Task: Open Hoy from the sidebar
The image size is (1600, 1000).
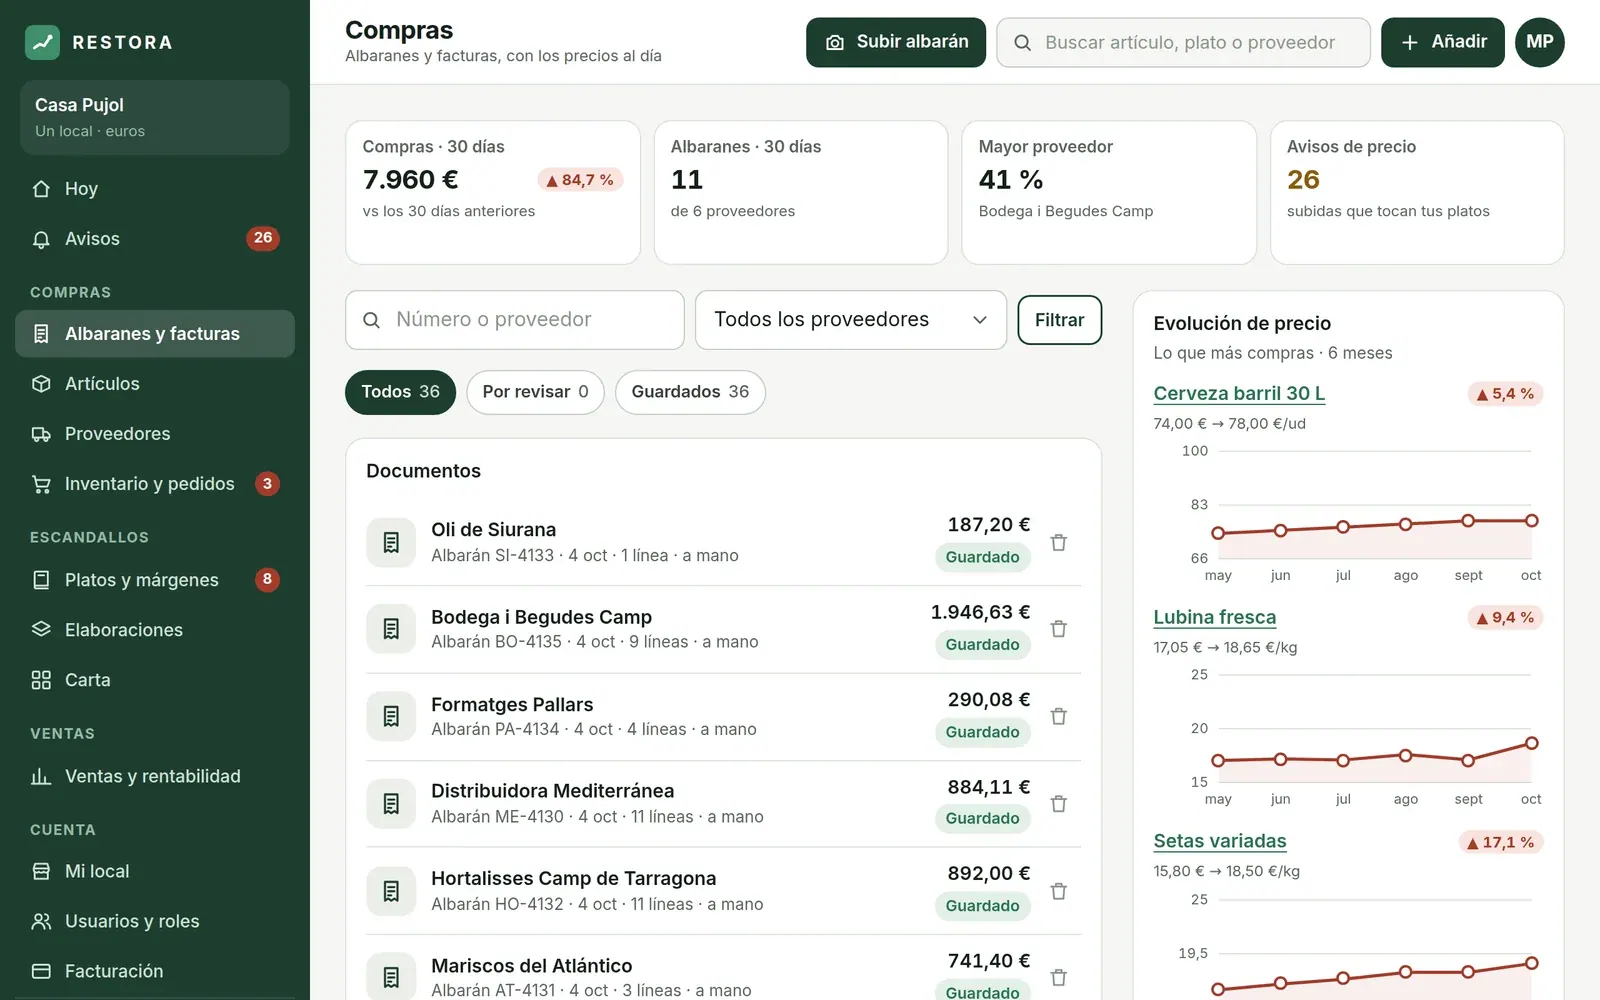Action: [x=155, y=189]
